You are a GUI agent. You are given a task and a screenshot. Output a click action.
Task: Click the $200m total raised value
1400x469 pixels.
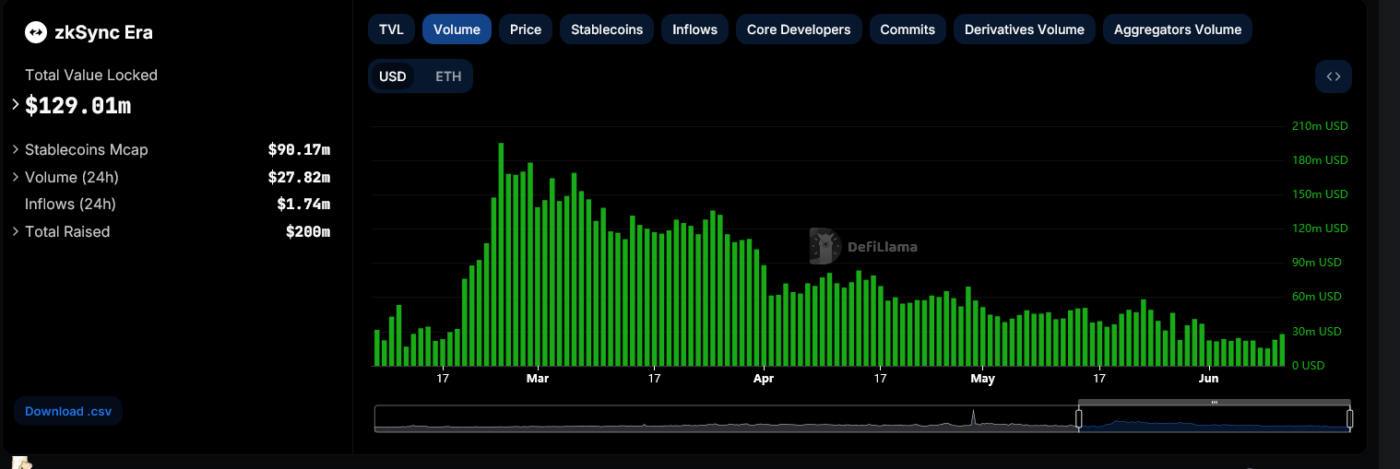(308, 231)
